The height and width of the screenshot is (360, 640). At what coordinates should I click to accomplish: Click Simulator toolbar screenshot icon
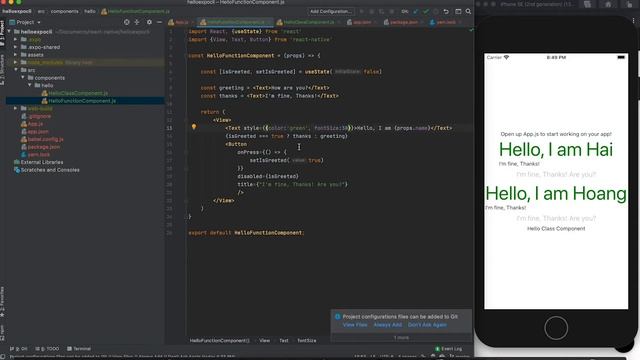(587, 4)
